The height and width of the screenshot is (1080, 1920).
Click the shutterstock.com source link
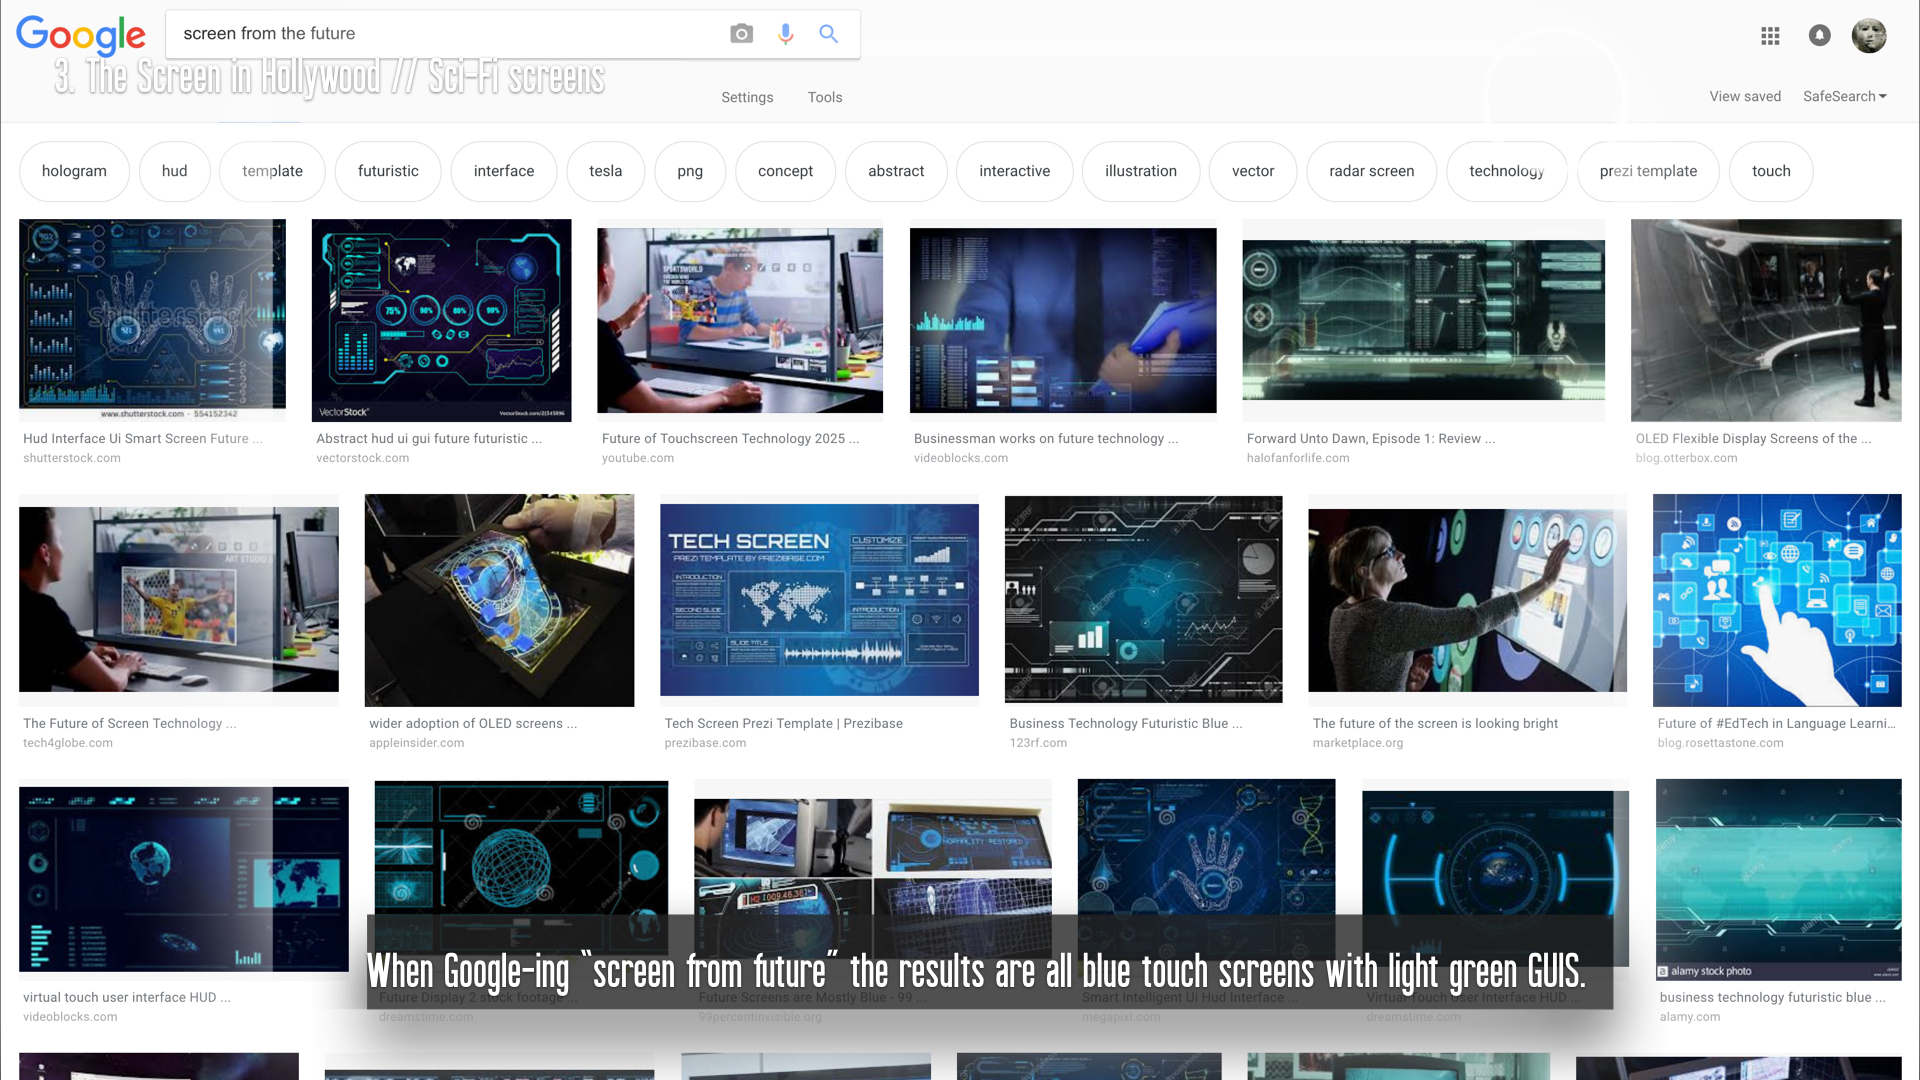(x=72, y=458)
